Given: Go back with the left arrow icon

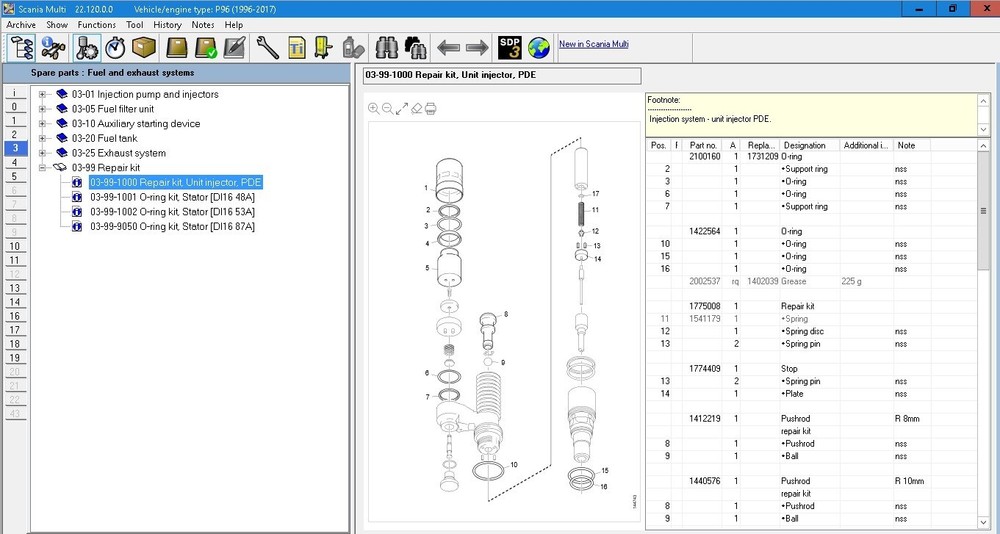Looking at the screenshot, I should coord(449,48).
